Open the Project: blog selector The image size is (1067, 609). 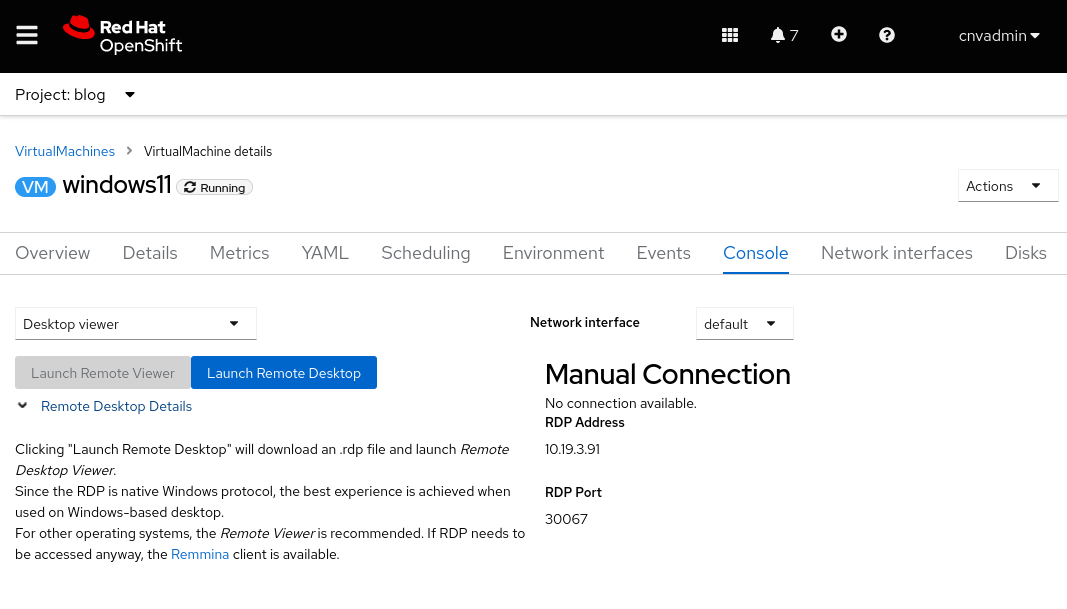pyautogui.click(x=75, y=95)
